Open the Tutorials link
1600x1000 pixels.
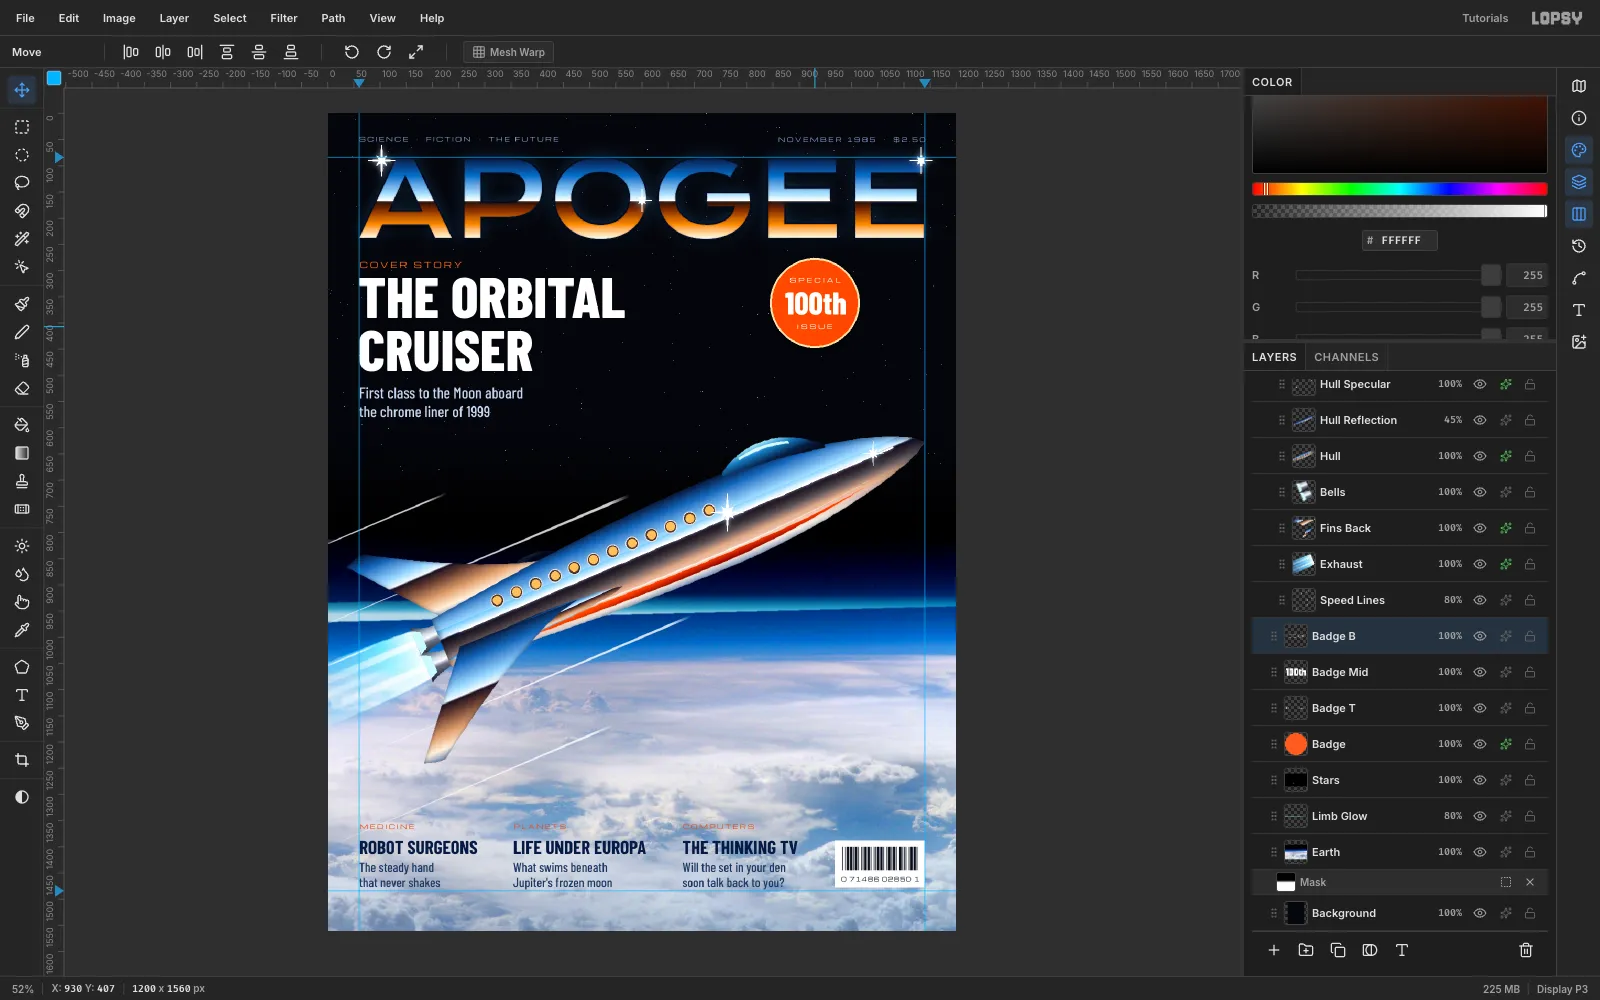(1485, 18)
